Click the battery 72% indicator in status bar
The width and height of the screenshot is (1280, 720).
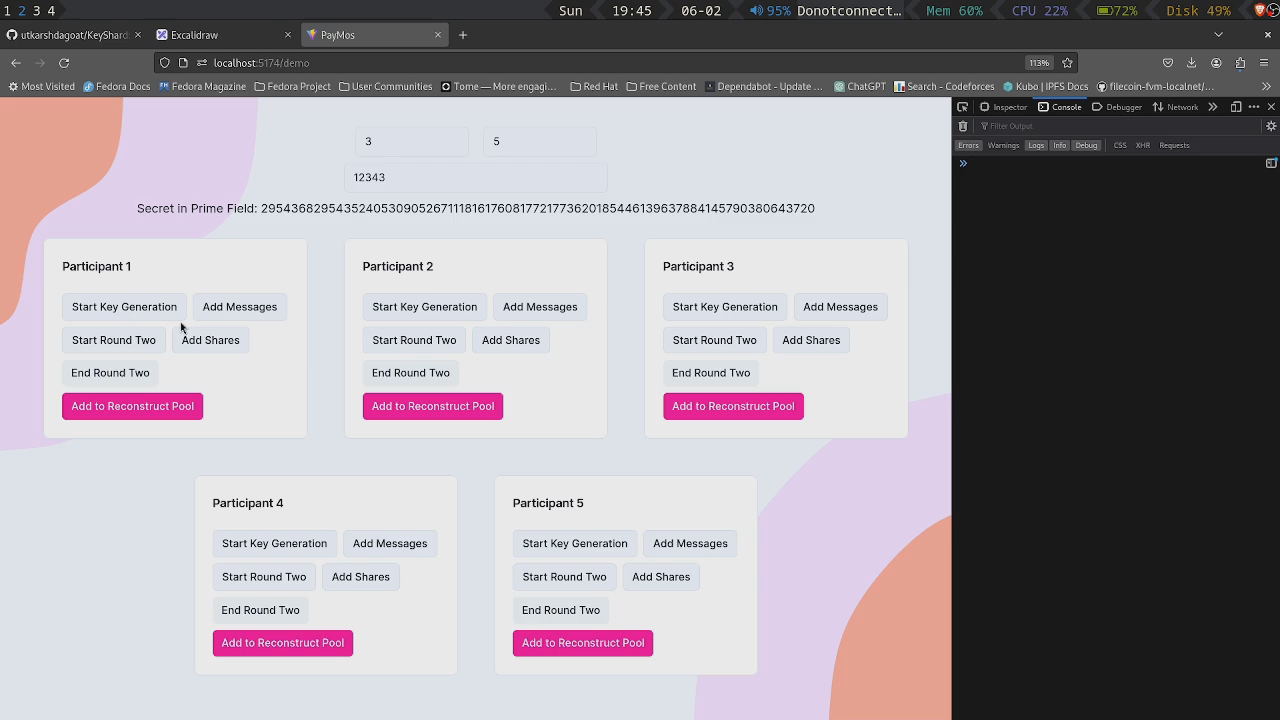(x=1117, y=10)
